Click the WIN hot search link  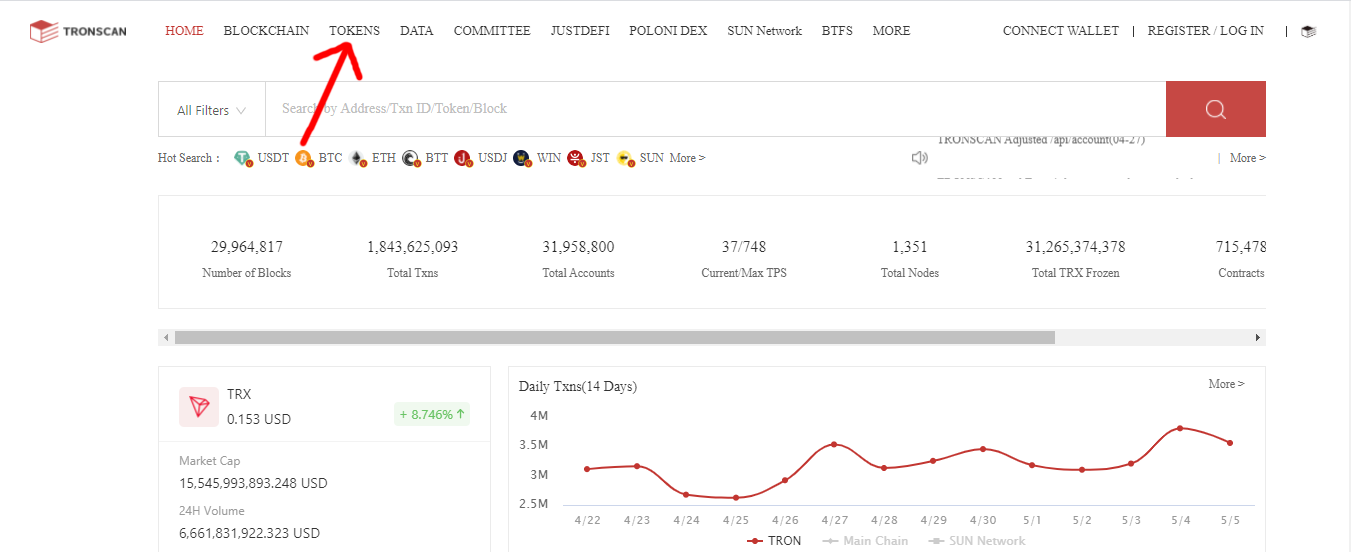pos(549,158)
